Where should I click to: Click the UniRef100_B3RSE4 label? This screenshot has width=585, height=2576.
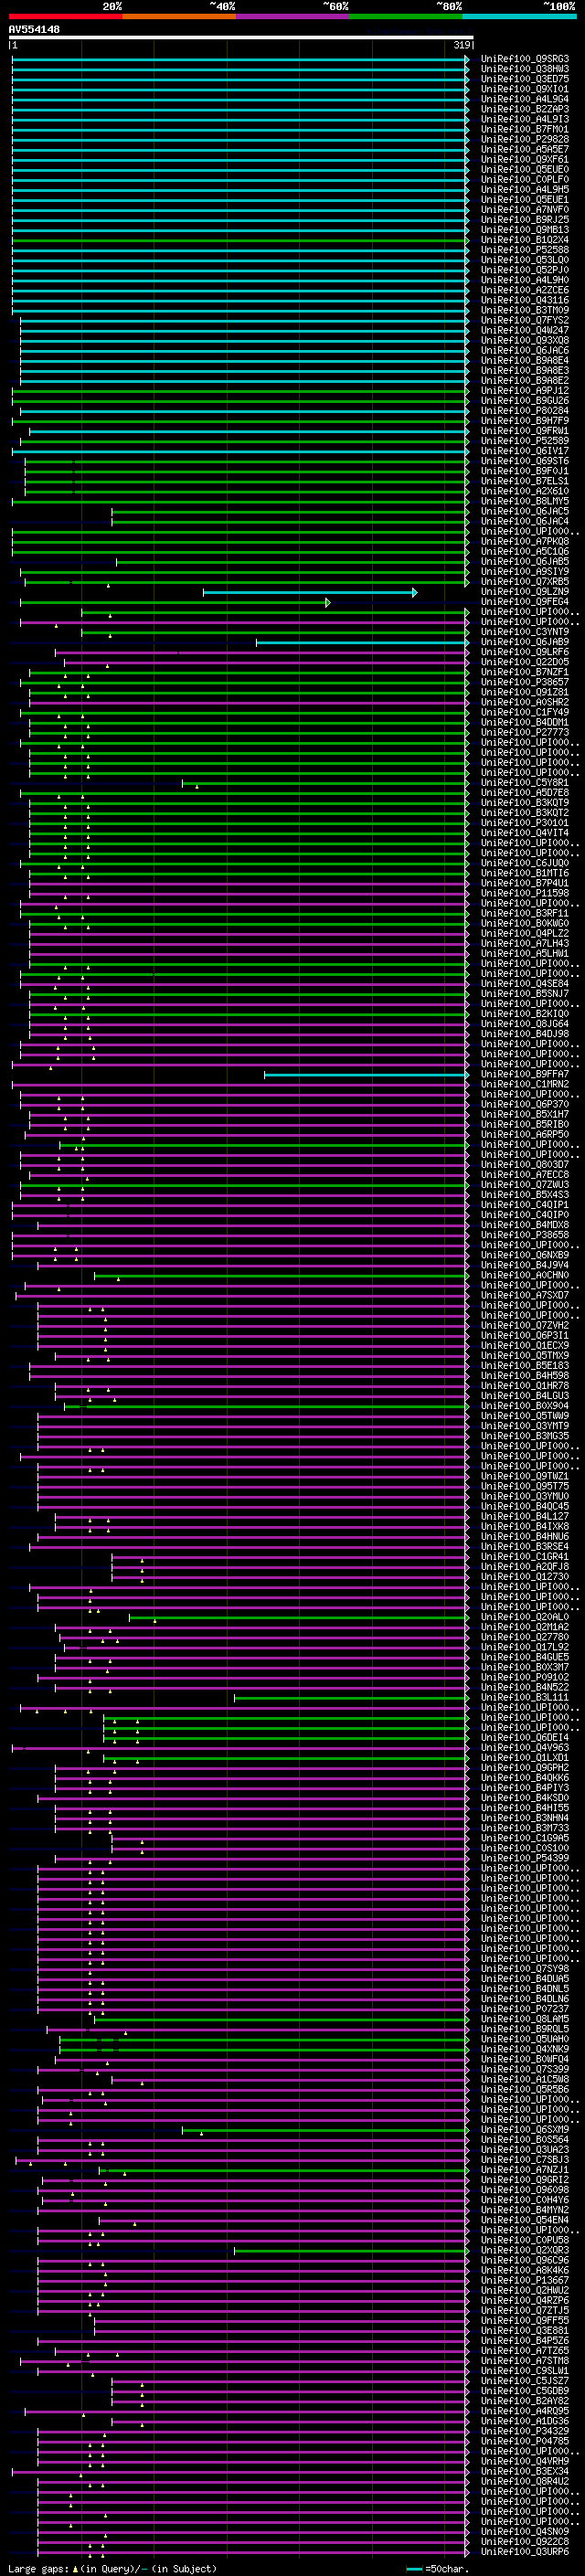click(x=524, y=1546)
